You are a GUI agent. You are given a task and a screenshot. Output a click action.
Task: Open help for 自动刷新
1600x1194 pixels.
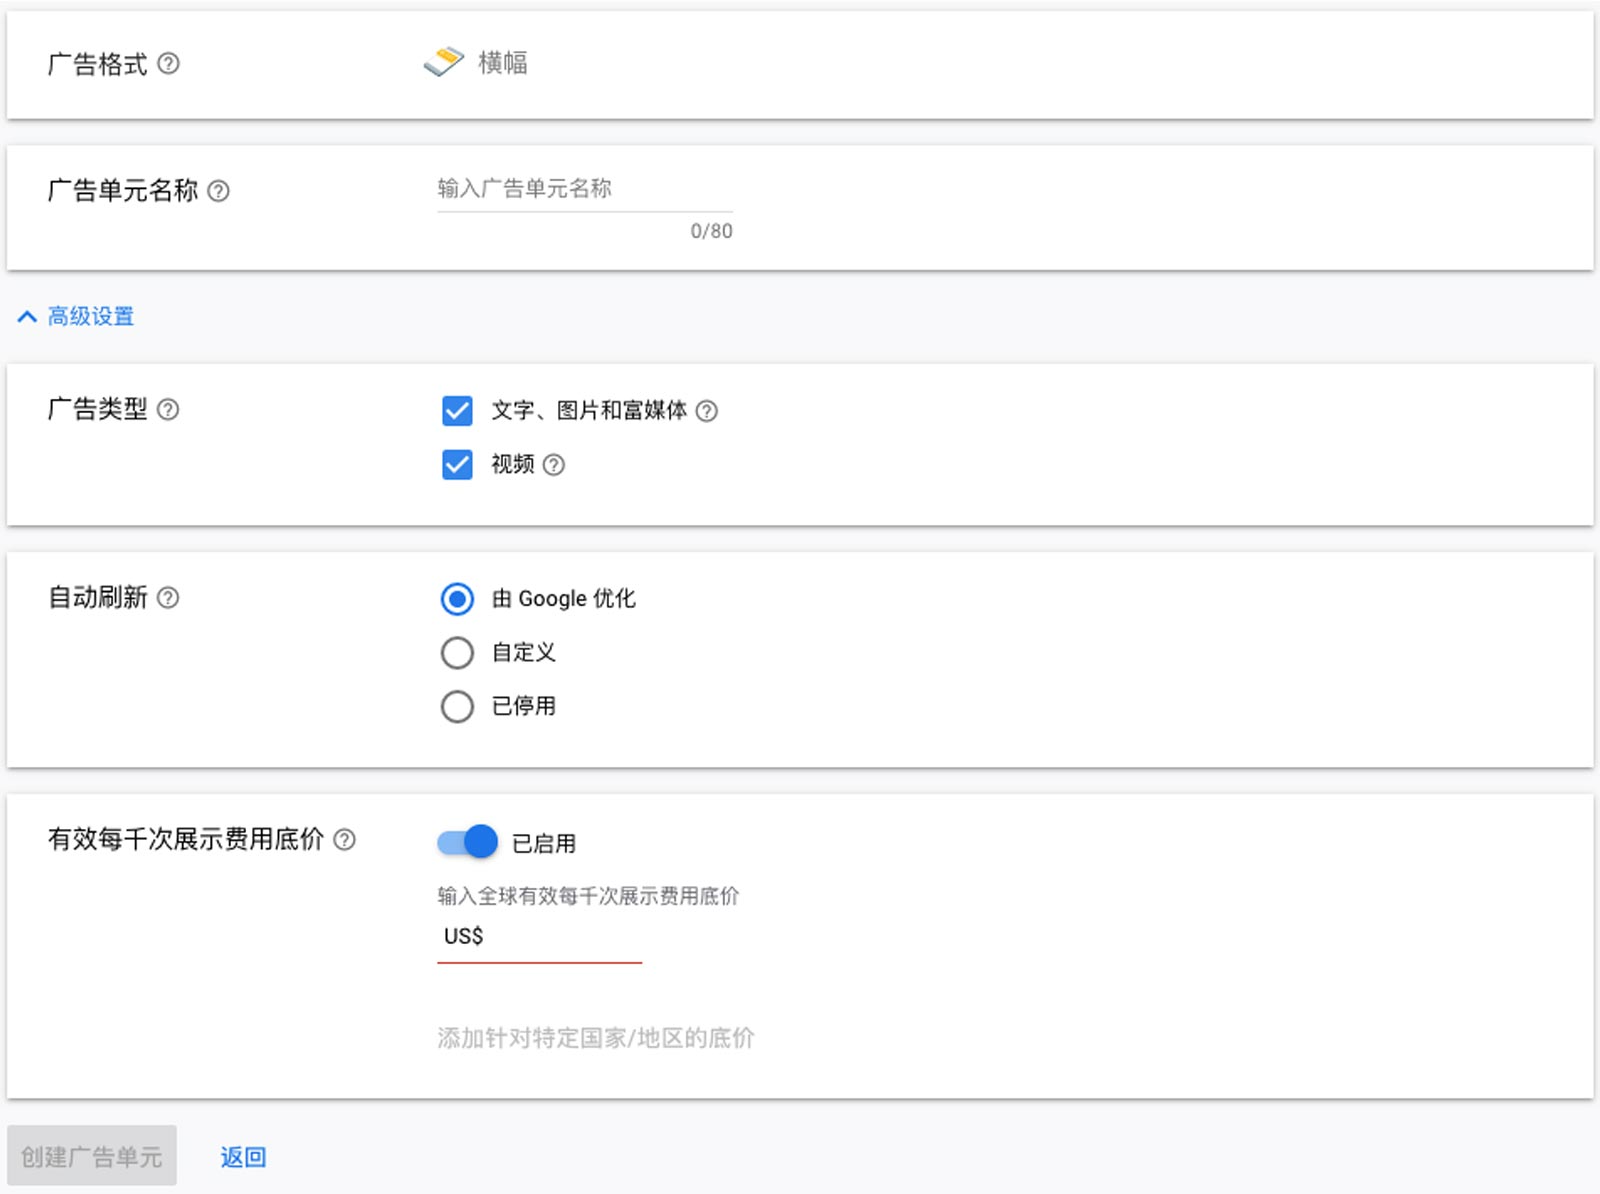[x=168, y=598]
